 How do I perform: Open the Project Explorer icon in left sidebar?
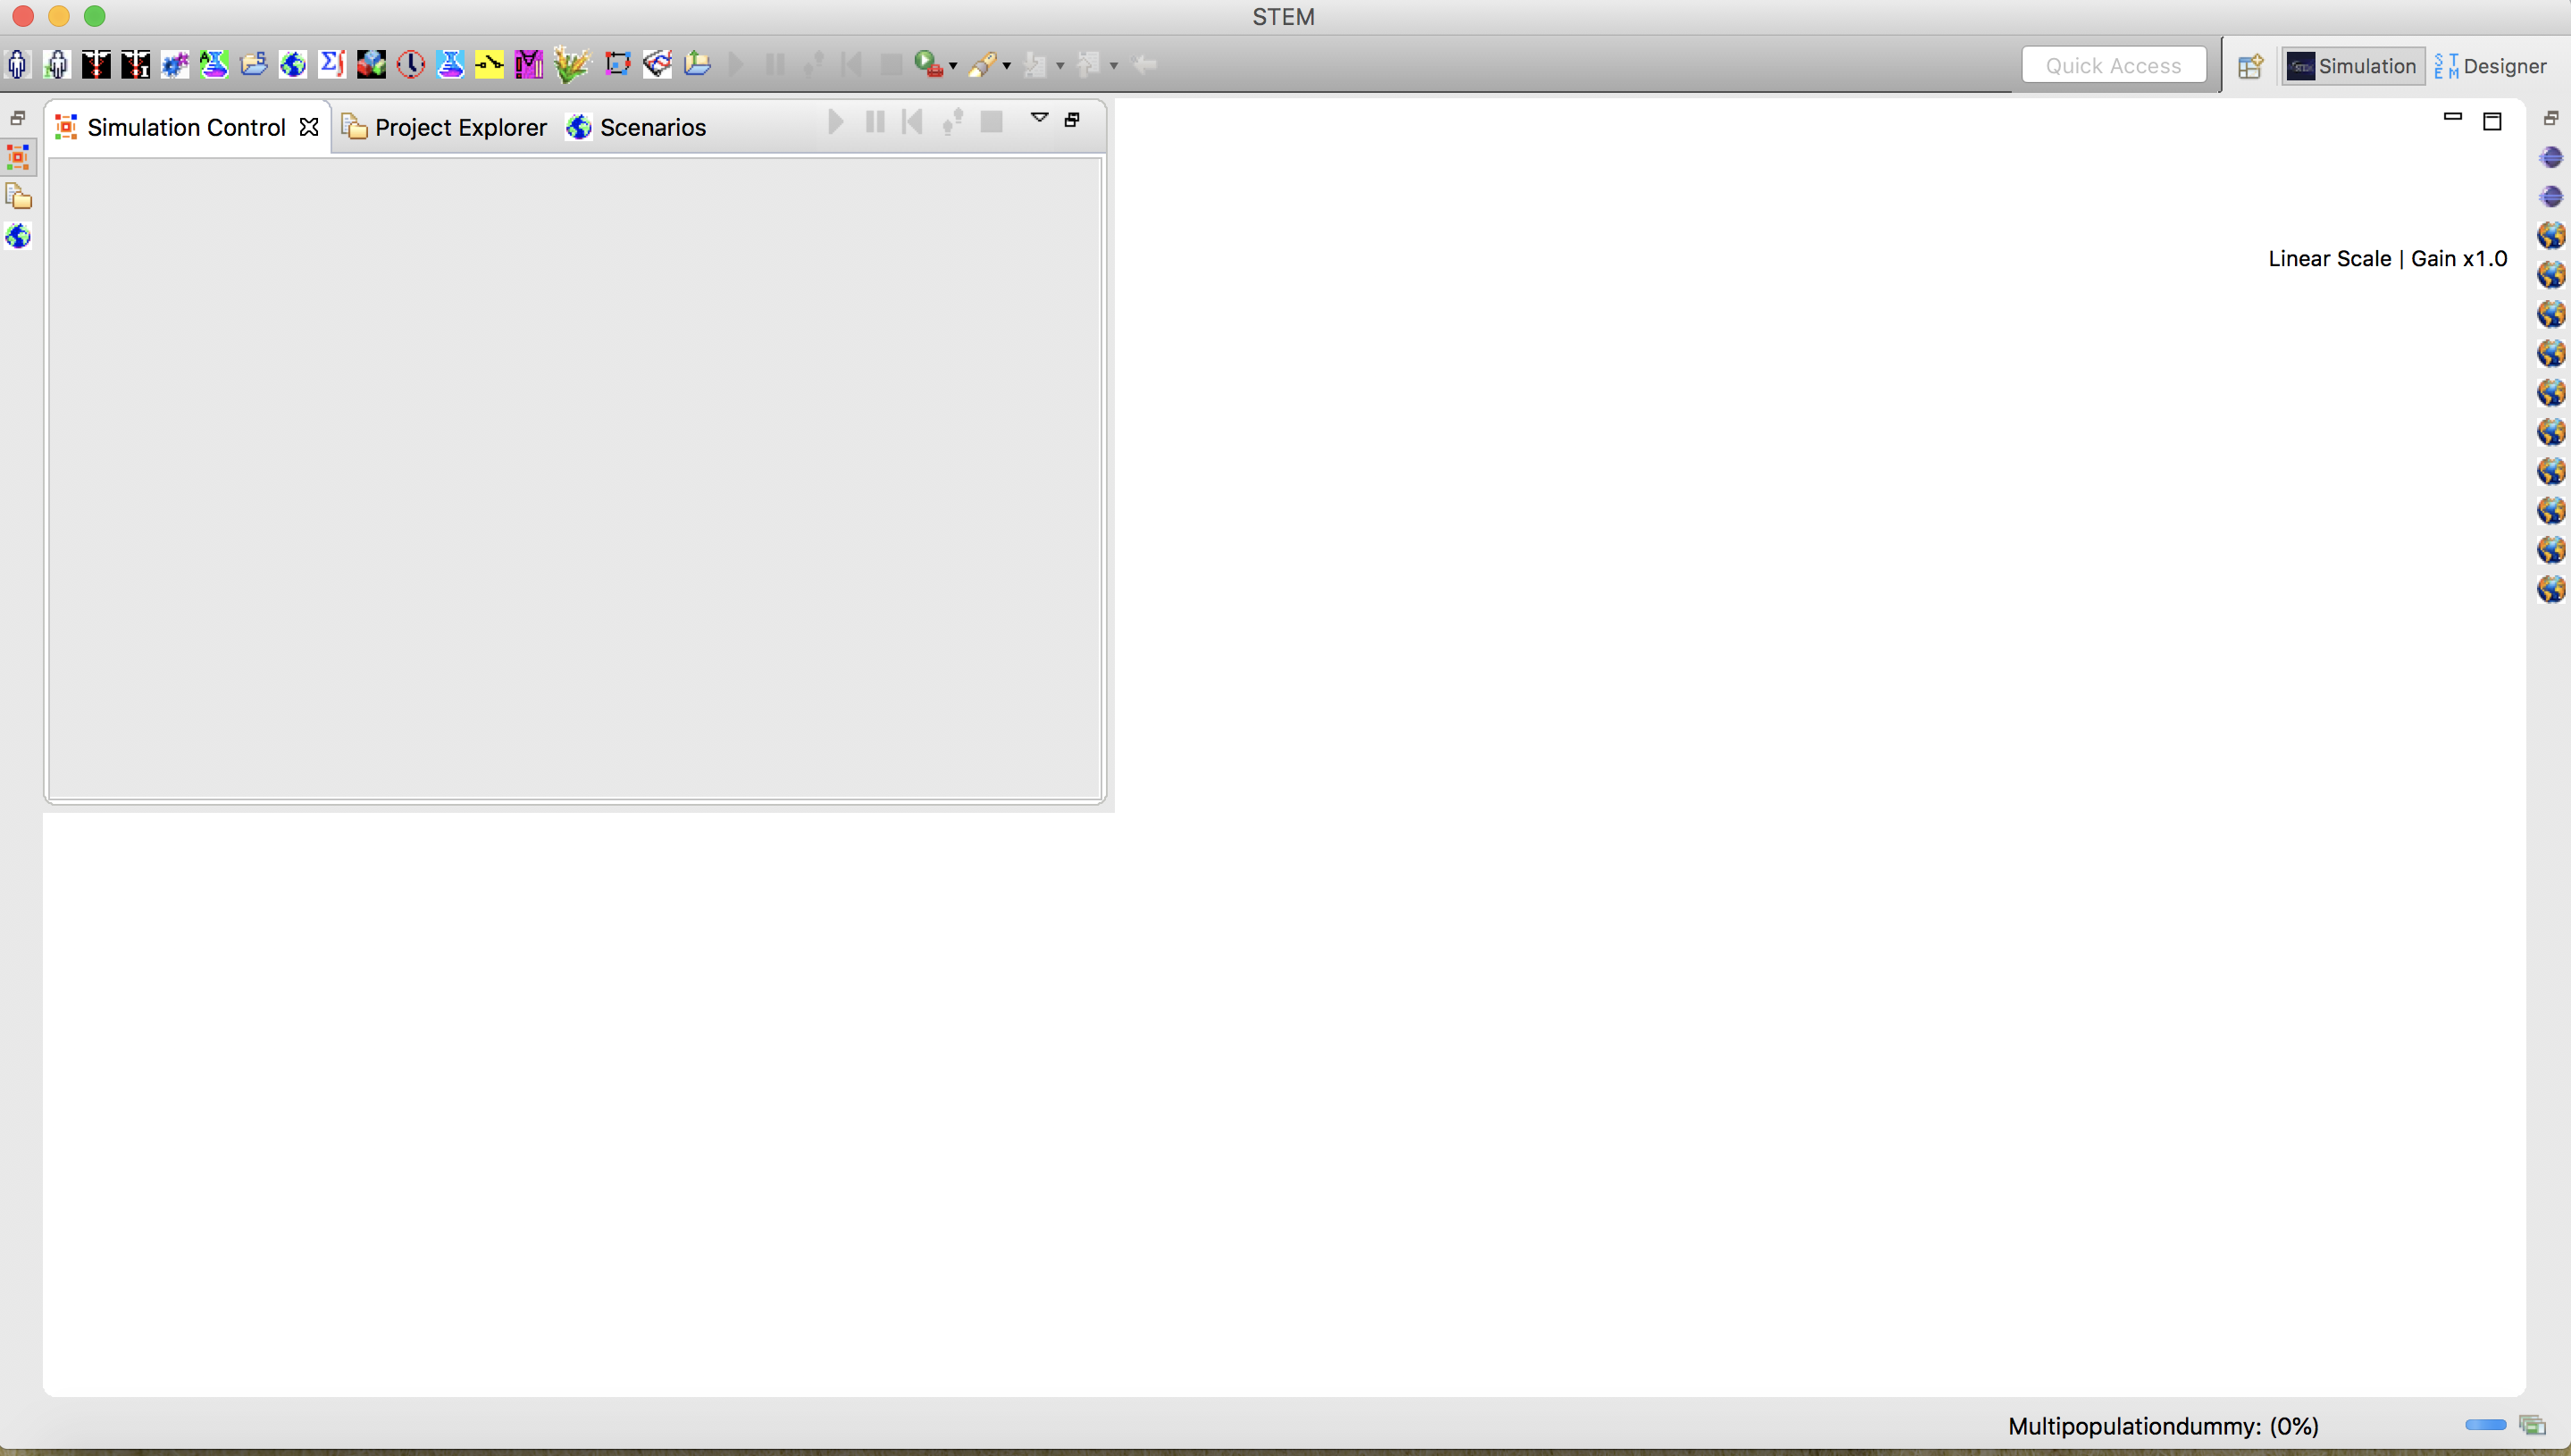pyautogui.click(x=18, y=196)
